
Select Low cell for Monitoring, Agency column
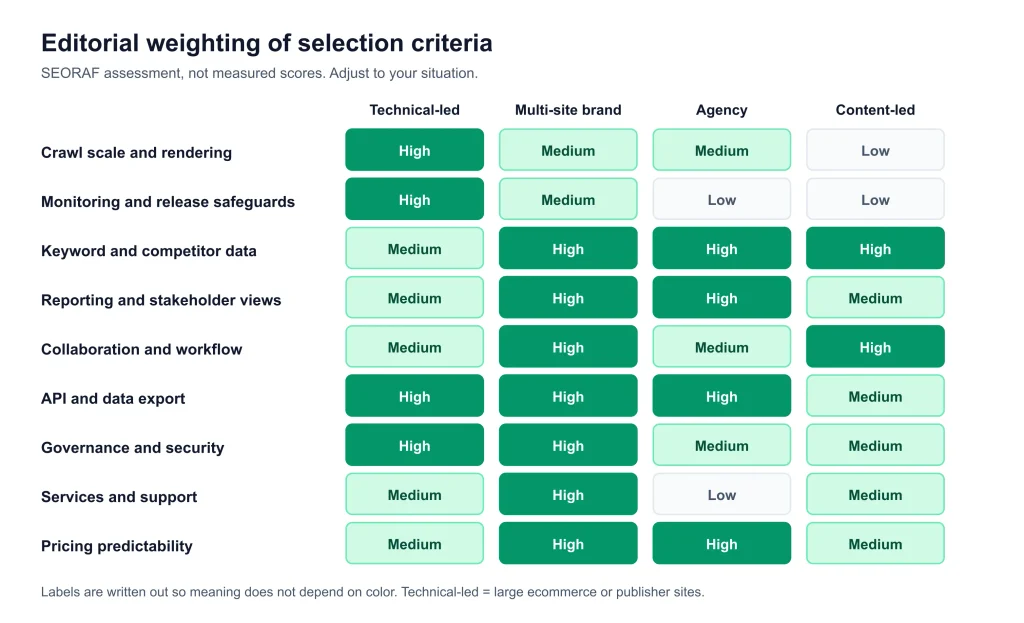[x=721, y=199]
